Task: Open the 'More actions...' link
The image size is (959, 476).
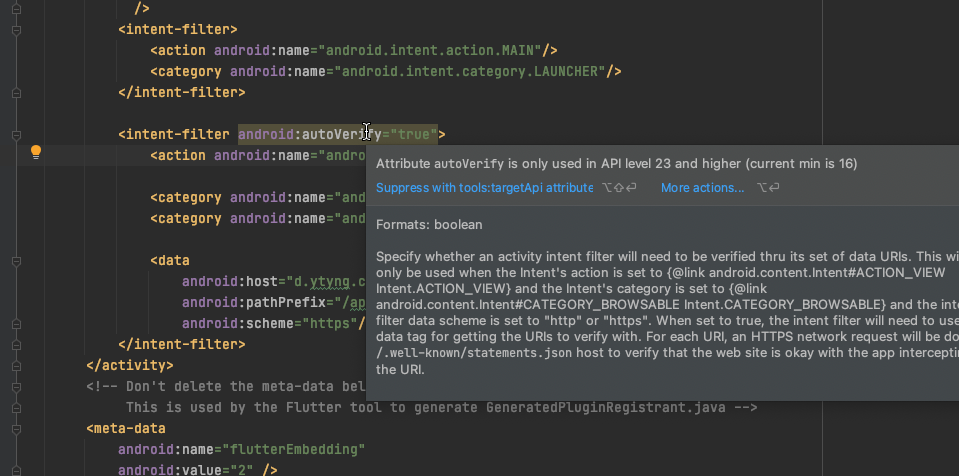Action: [702, 188]
